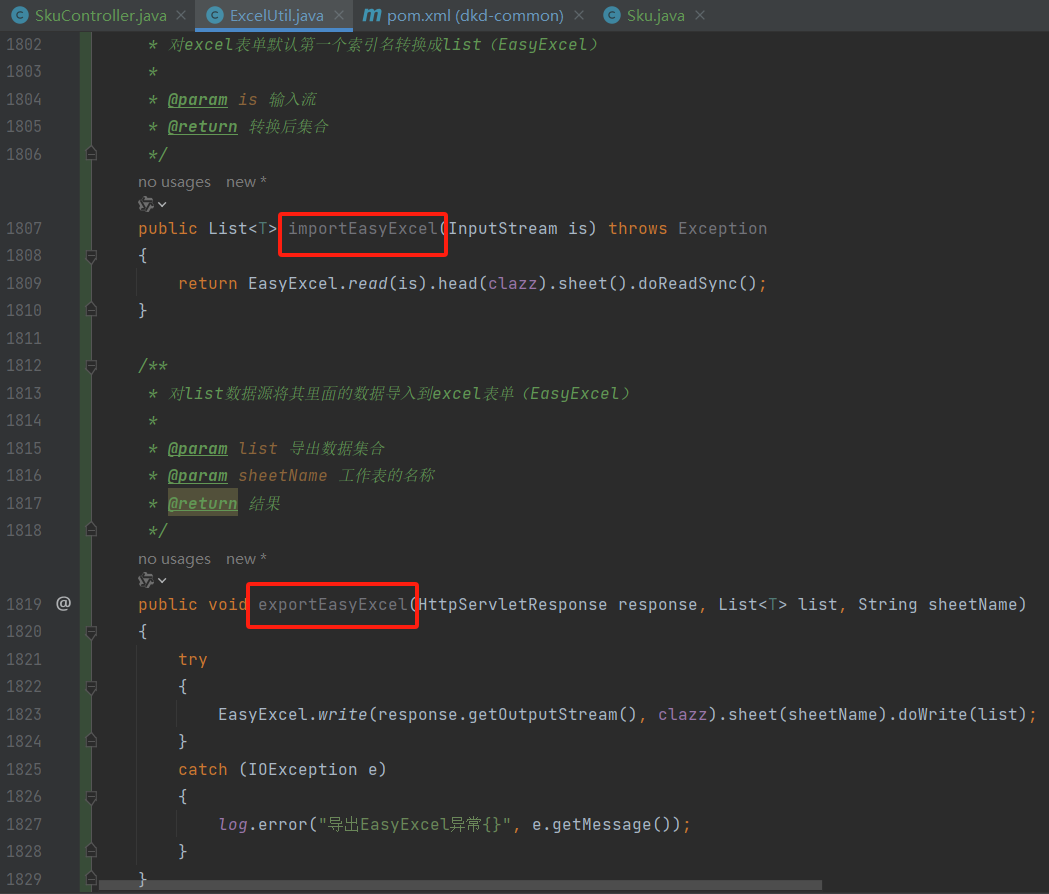The width and height of the screenshot is (1049, 894).
Task: Open the dropdown arrow beside importEasyExcel AI icon
Action: (x=162, y=204)
